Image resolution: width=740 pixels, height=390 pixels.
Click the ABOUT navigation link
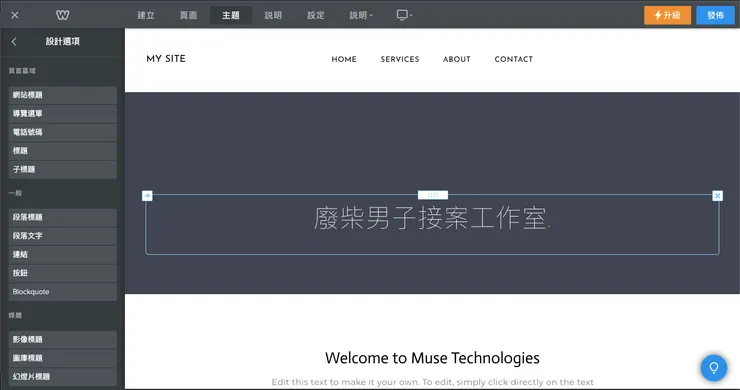click(x=456, y=59)
